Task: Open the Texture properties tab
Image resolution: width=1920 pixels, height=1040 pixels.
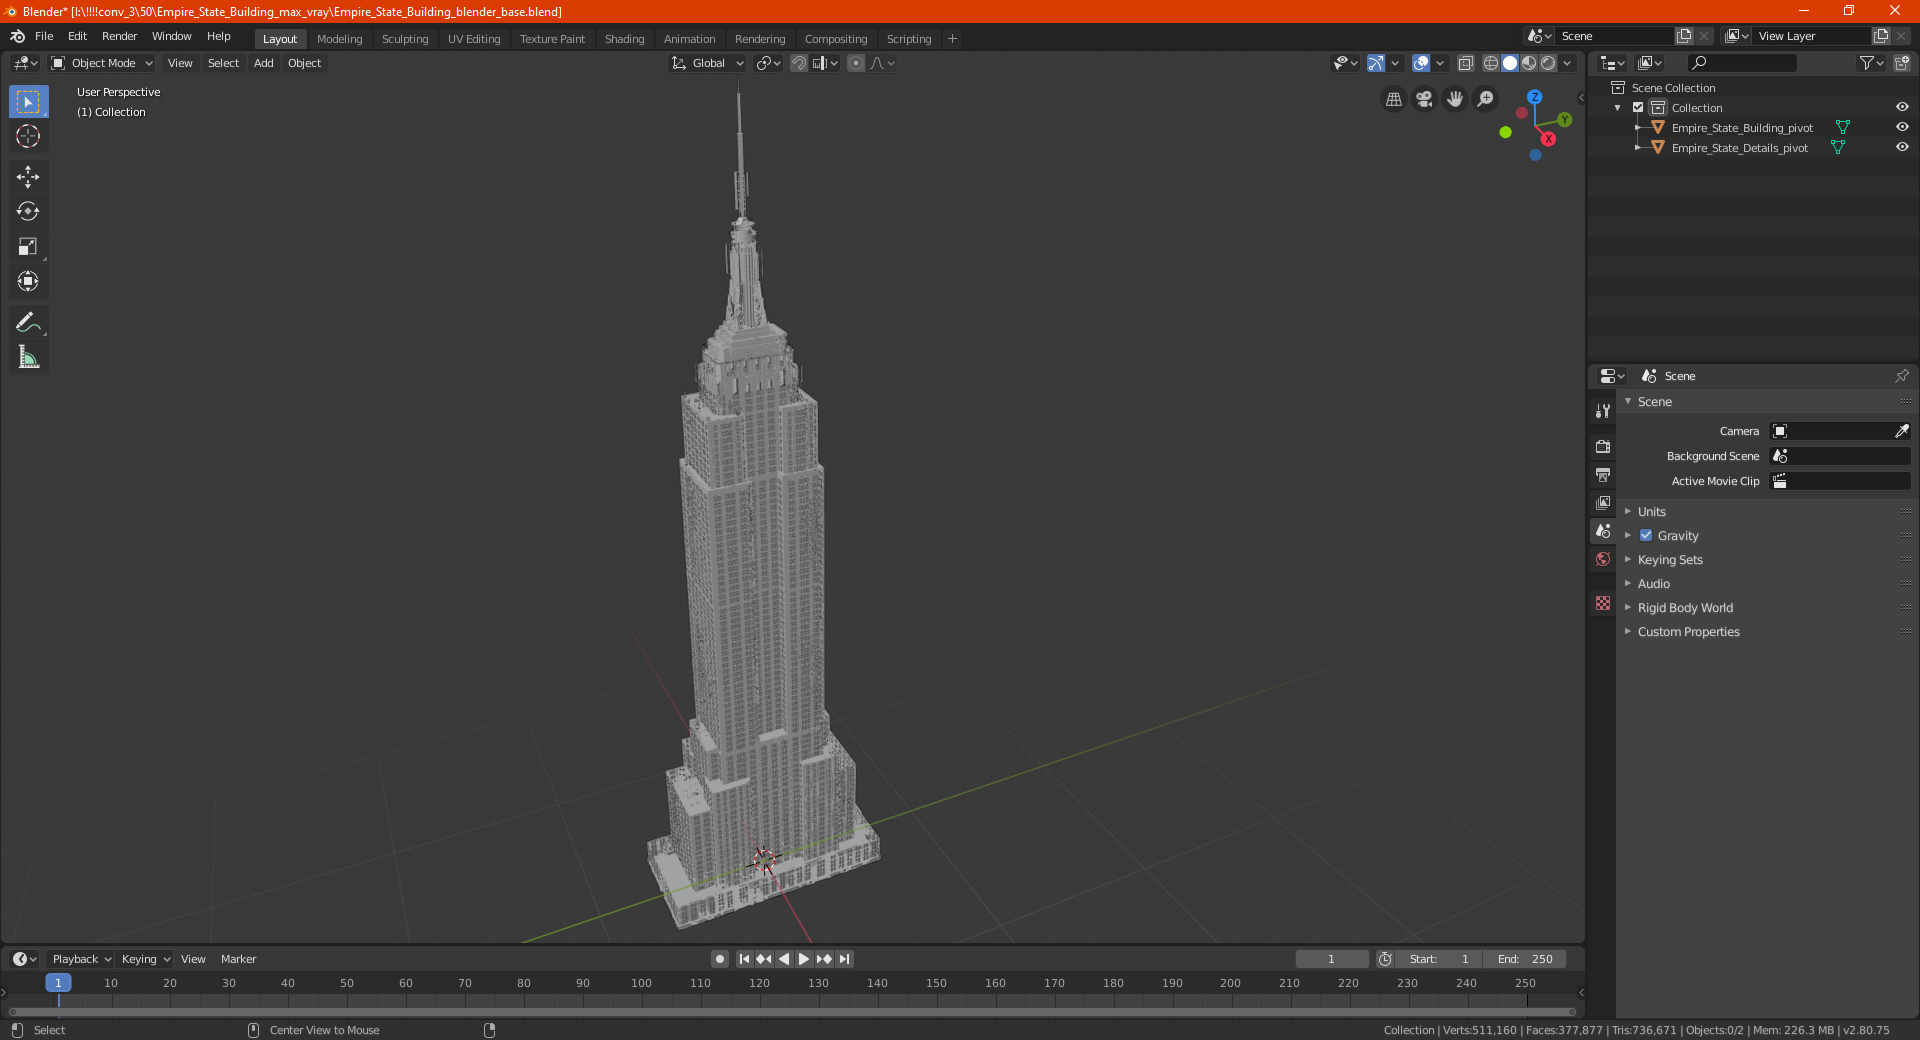Action: 1603,603
